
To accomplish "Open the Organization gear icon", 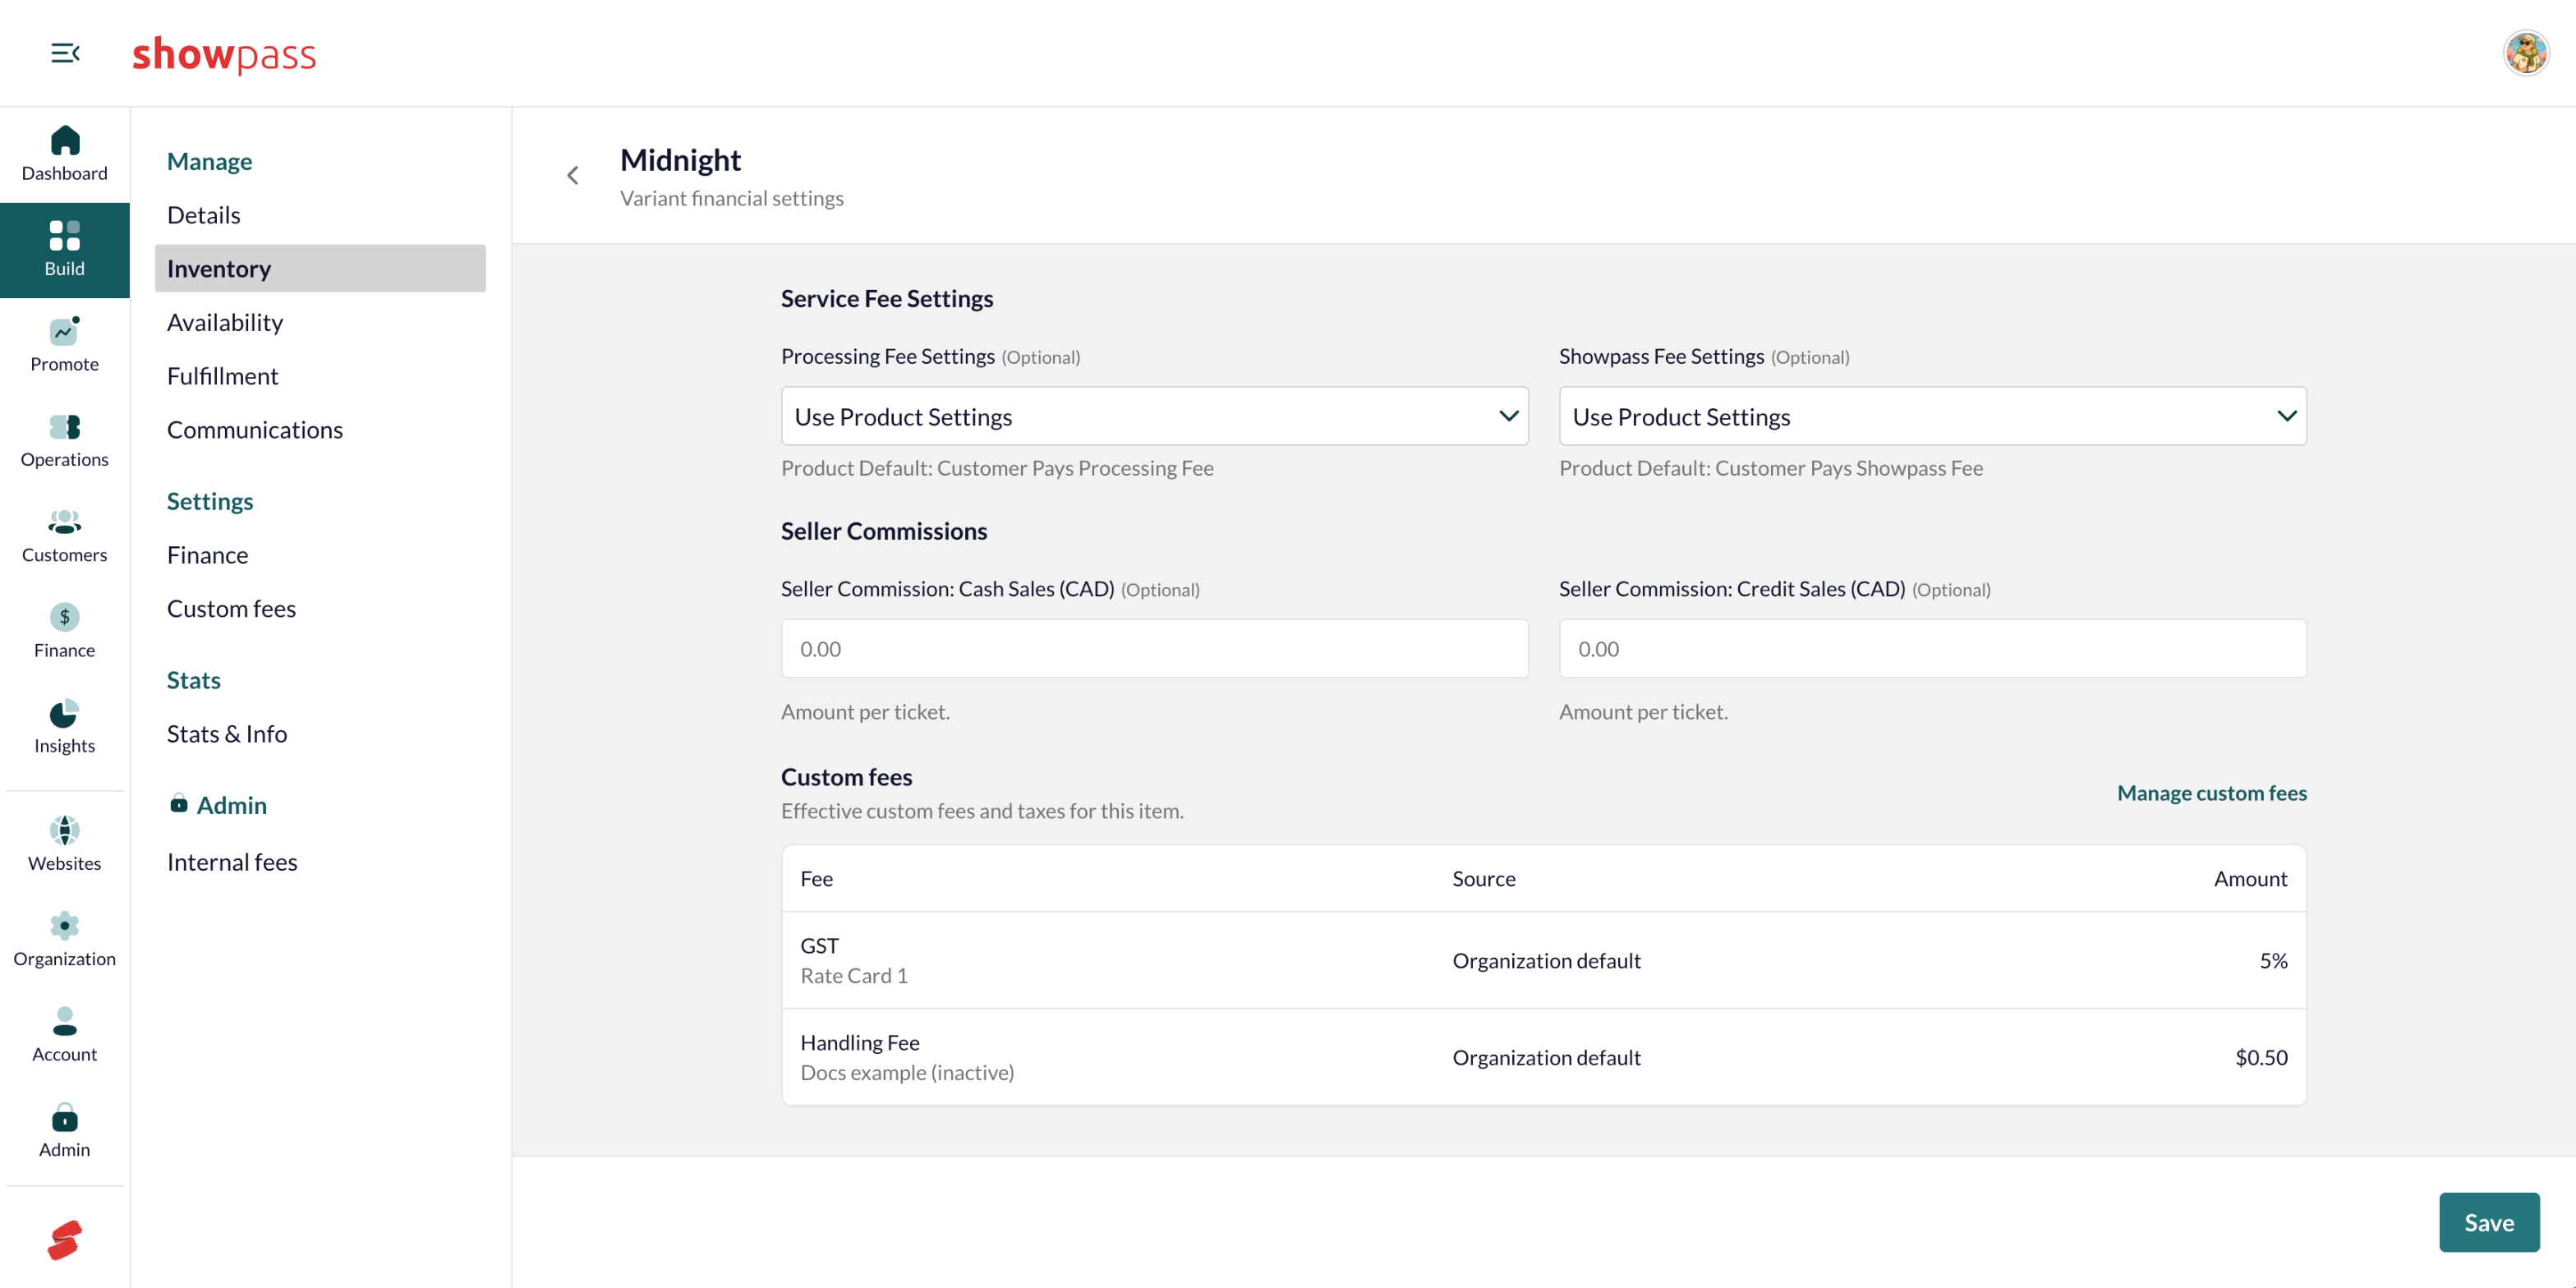I will (65, 925).
